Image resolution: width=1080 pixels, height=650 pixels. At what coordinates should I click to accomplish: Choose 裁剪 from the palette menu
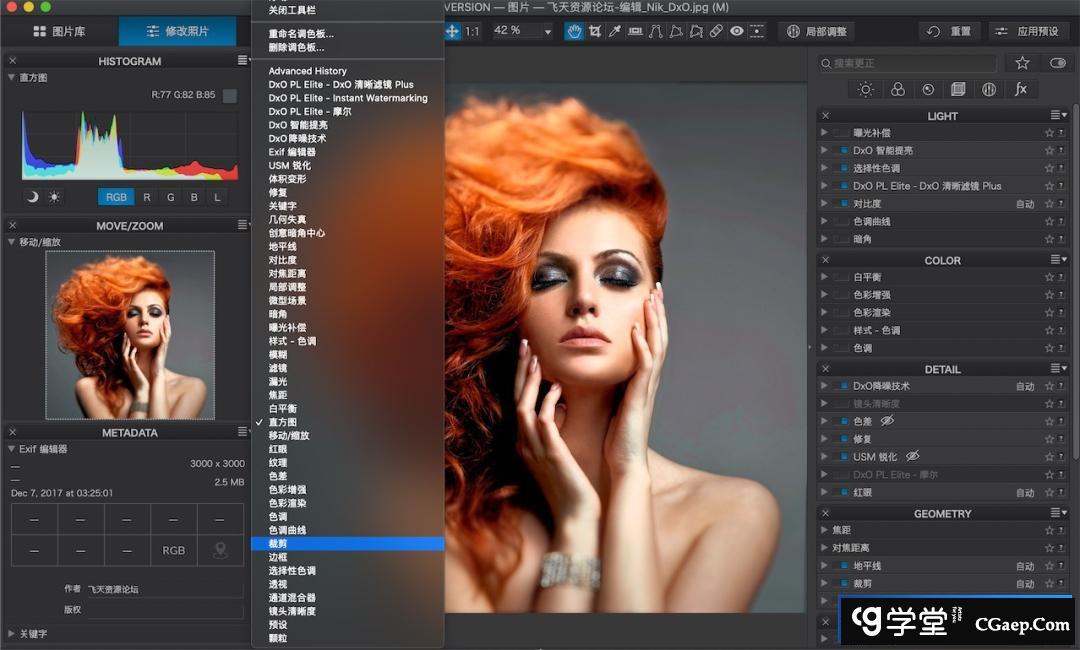(x=278, y=543)
